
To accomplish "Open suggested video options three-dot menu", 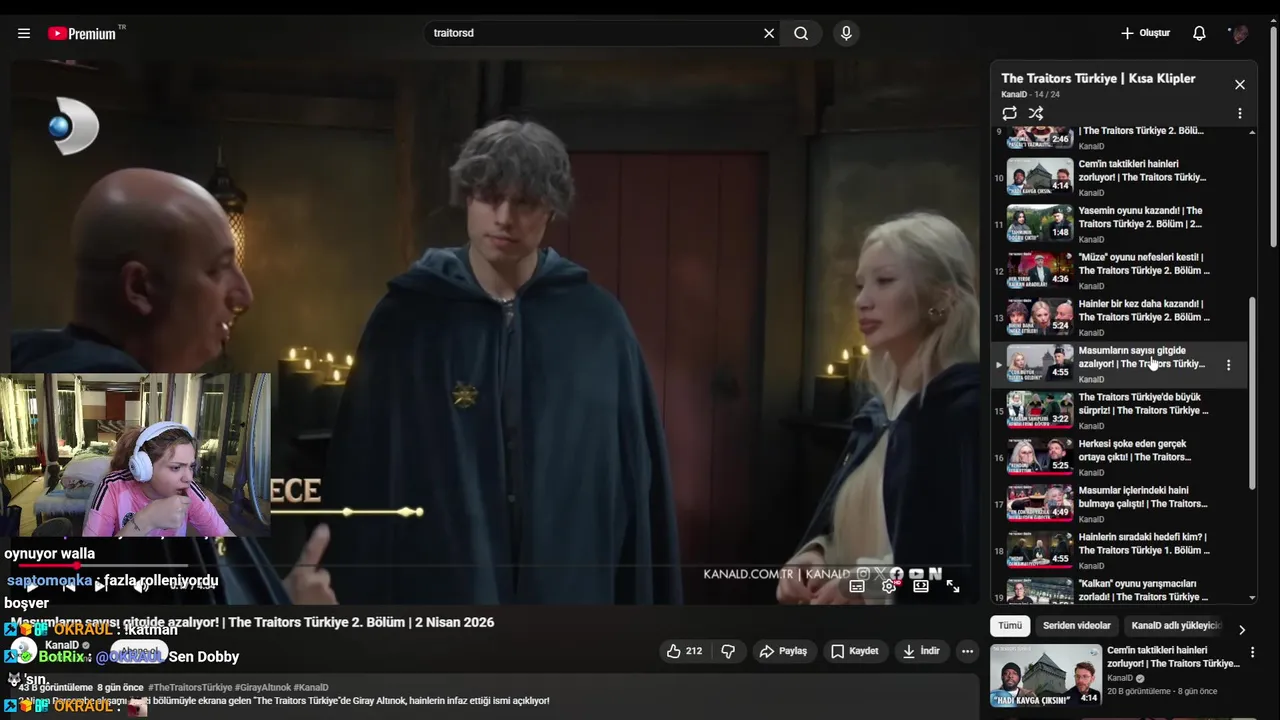I will coord(1251,652).
